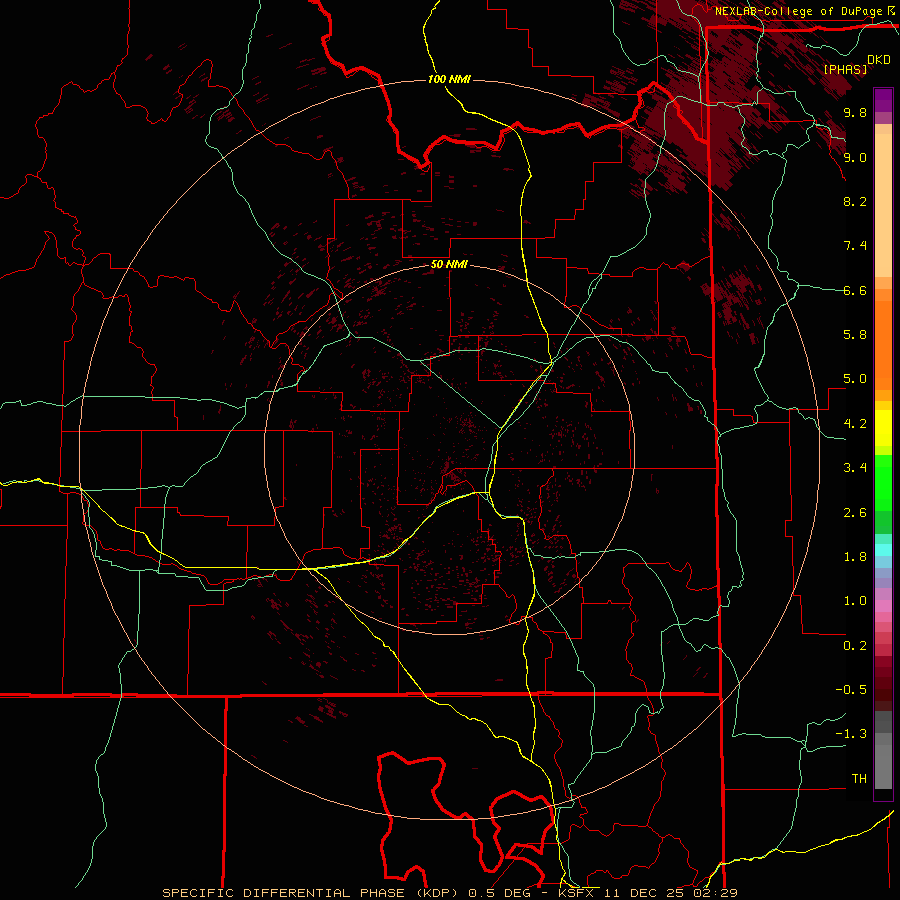This screenshot has width=900, height=900.
Task: Click the 2.6 scale value
Action: point(855,513)
